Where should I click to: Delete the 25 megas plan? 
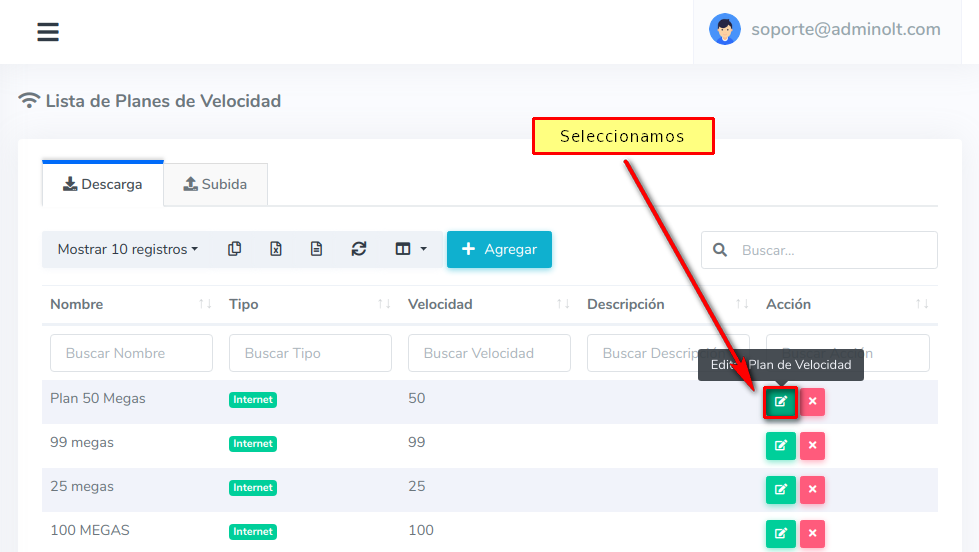pyautogui.click(x=812, y=490)
